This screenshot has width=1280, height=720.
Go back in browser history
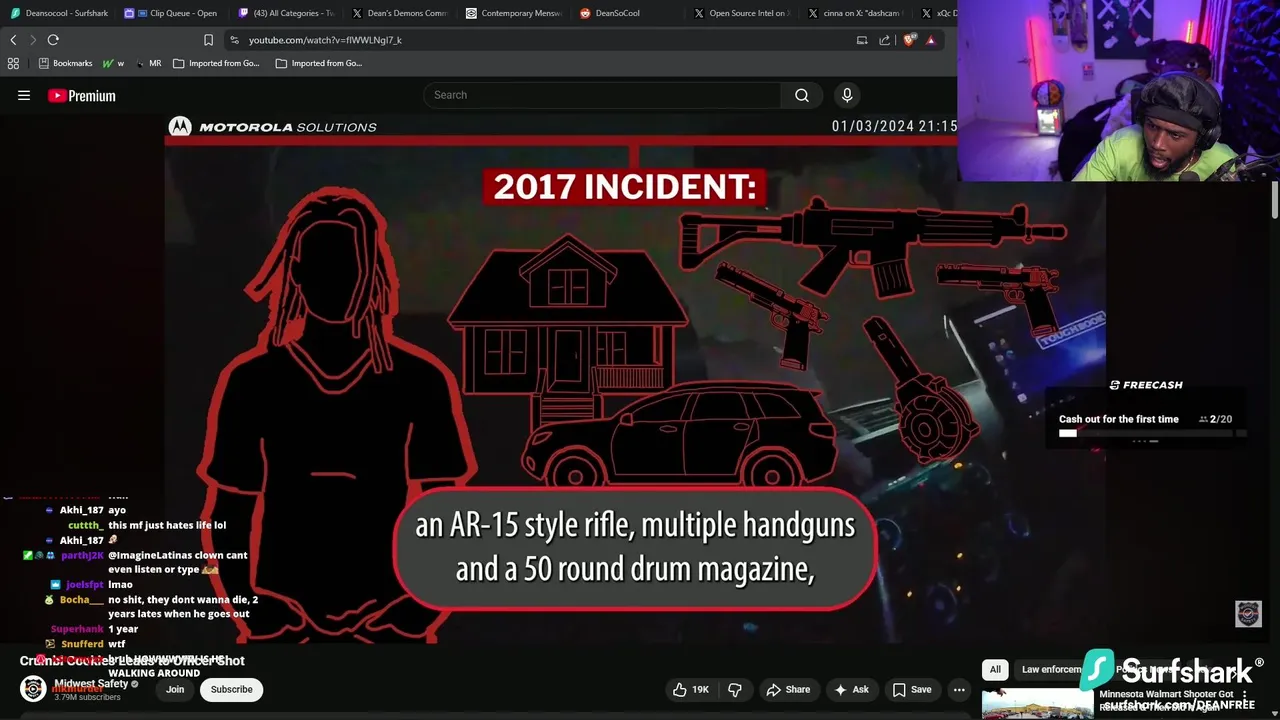13,40
